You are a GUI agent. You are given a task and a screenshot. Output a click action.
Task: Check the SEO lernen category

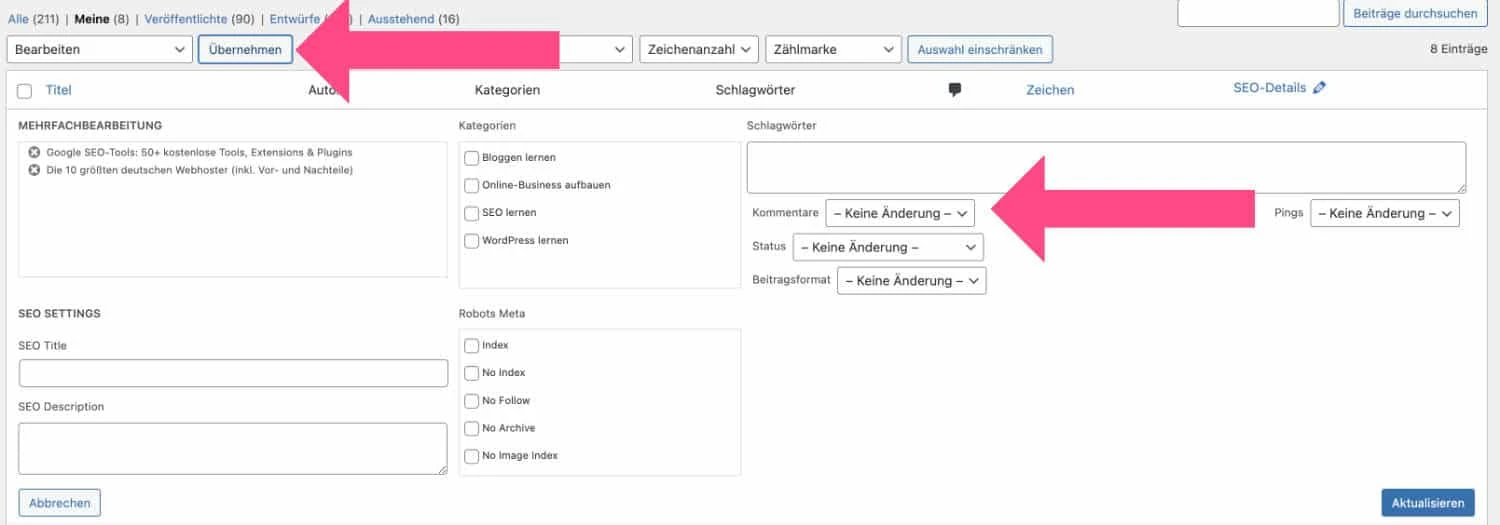[471, 213]
